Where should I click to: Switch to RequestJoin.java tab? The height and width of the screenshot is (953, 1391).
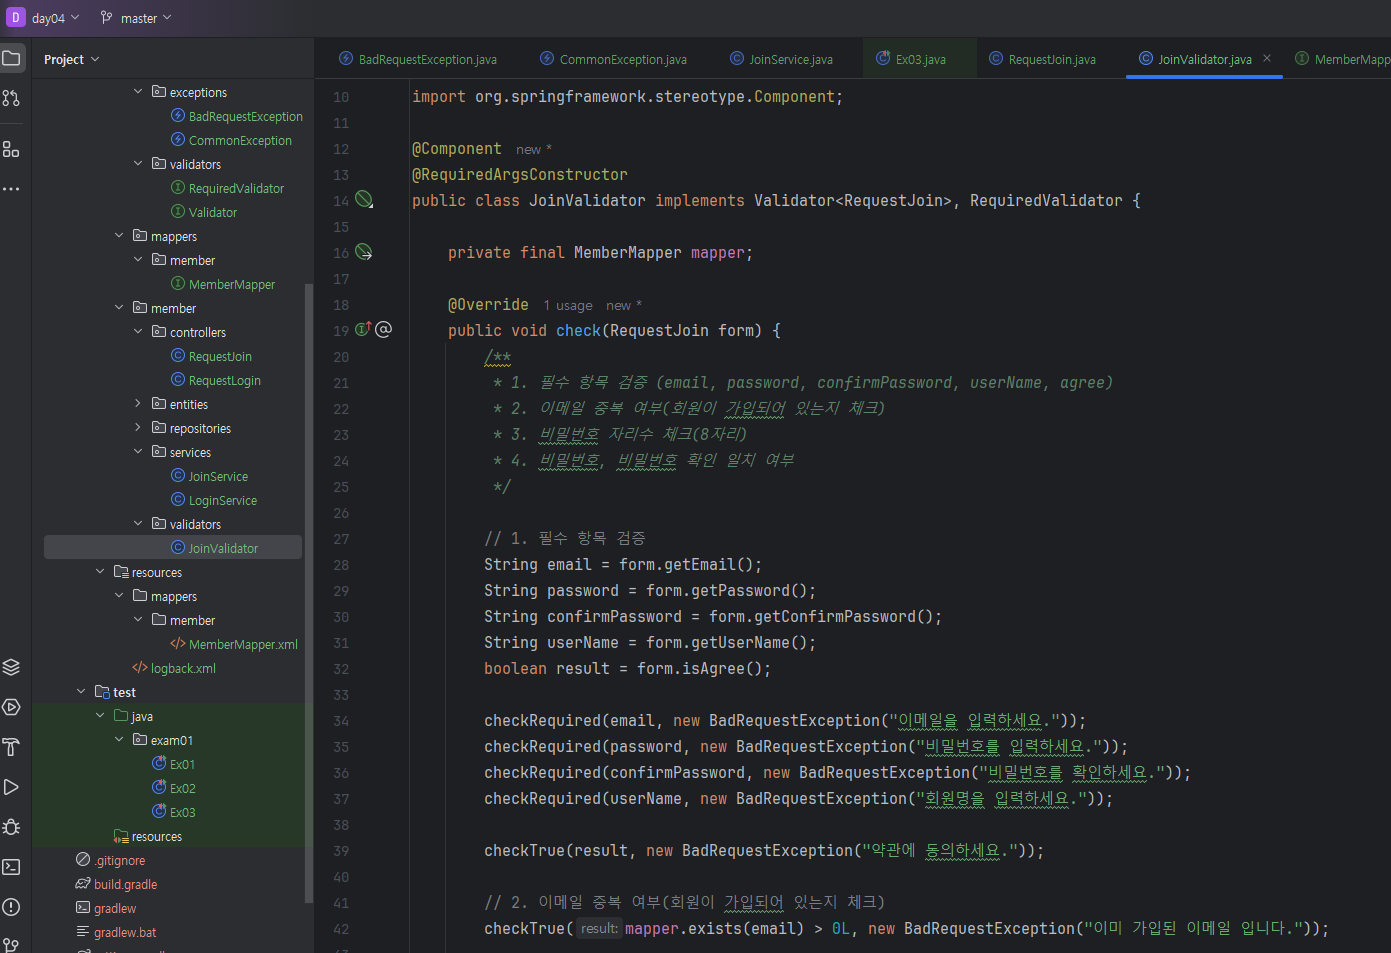coord(1042,59)
